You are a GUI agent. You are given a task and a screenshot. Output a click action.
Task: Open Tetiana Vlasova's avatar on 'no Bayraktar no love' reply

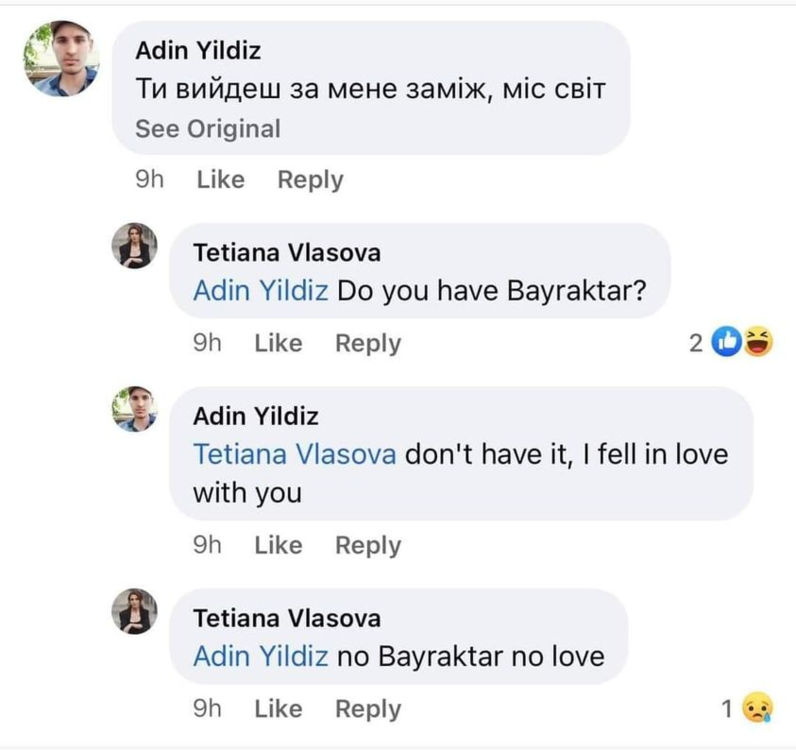point(133,611)
